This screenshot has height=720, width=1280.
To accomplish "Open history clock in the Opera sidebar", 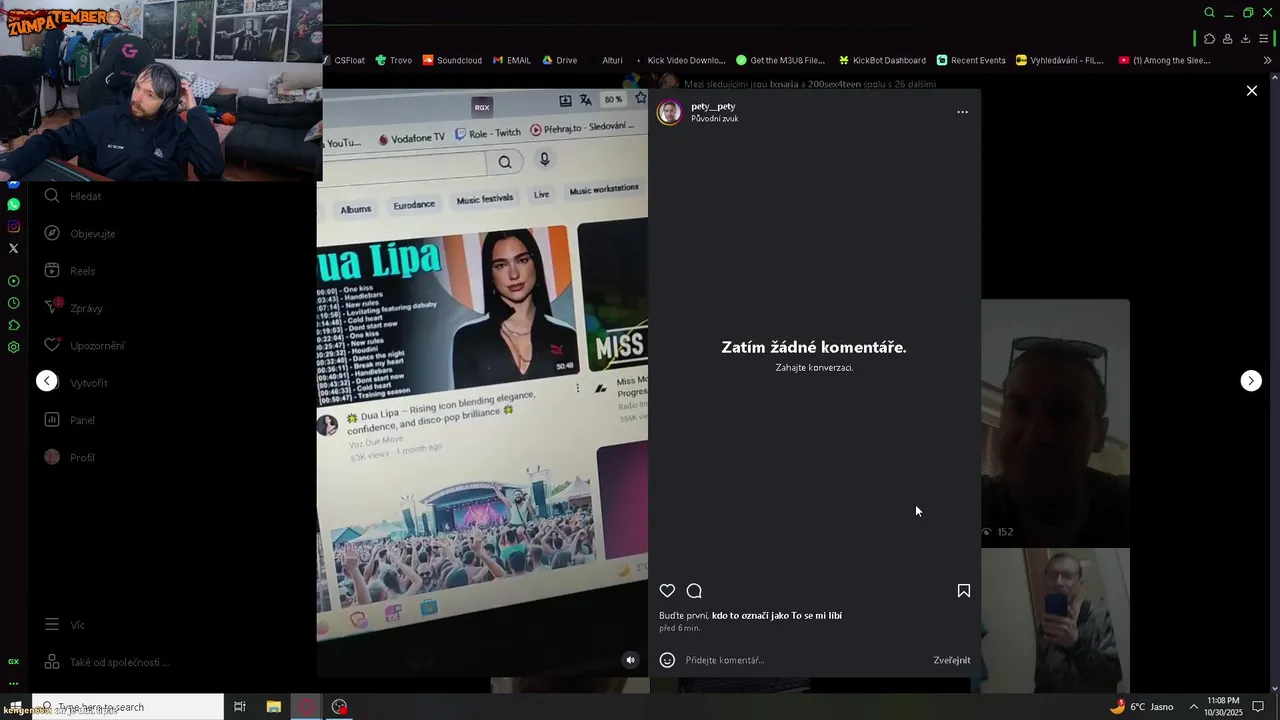I will tap(13, 303).
